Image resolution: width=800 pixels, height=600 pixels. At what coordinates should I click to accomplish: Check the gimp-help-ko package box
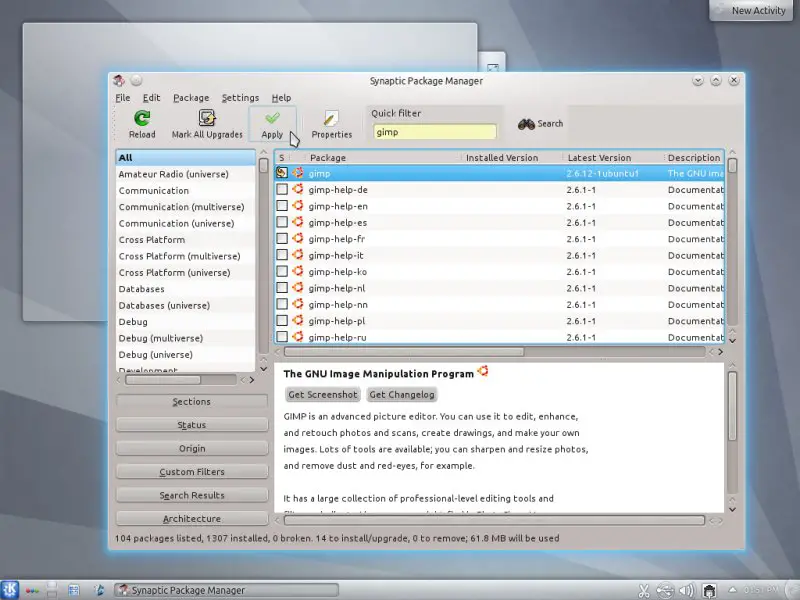pos(282,271)
